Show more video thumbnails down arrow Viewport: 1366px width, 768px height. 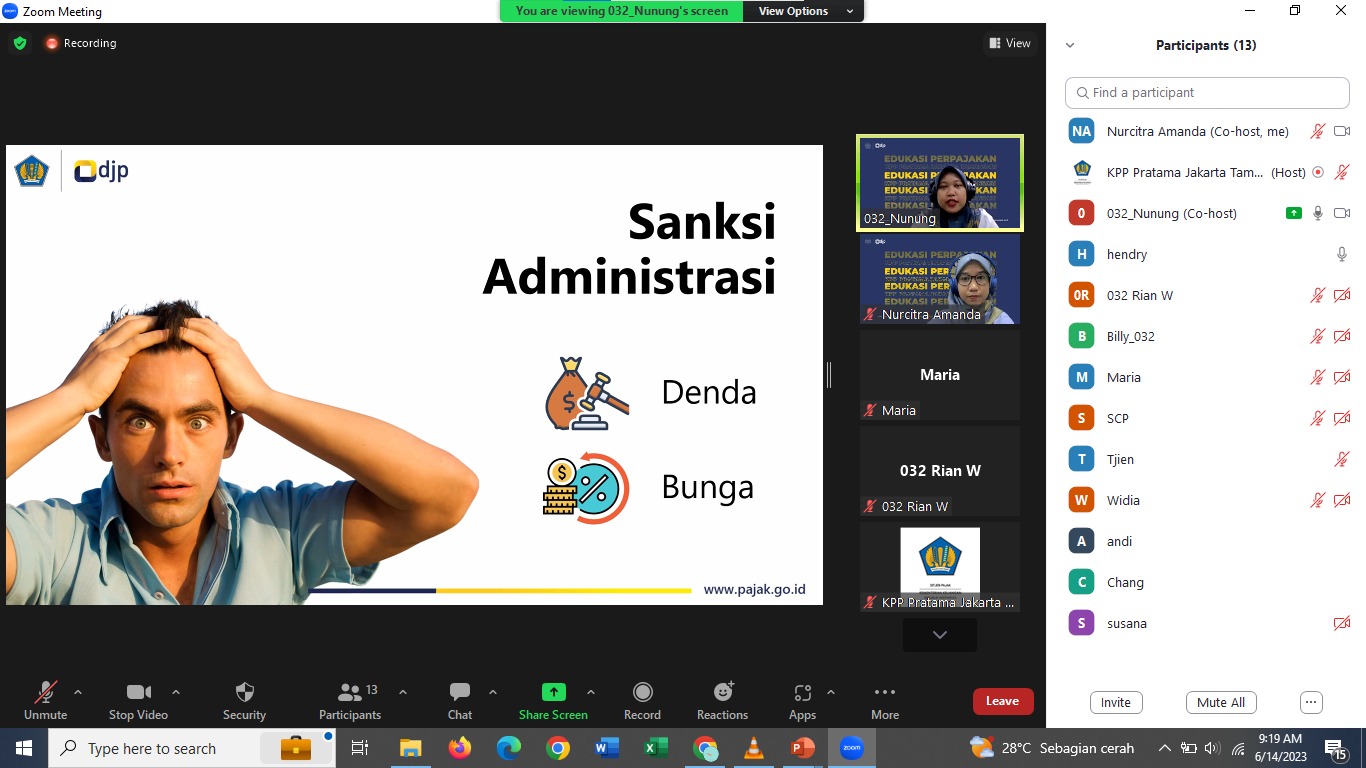coord(939,635)
